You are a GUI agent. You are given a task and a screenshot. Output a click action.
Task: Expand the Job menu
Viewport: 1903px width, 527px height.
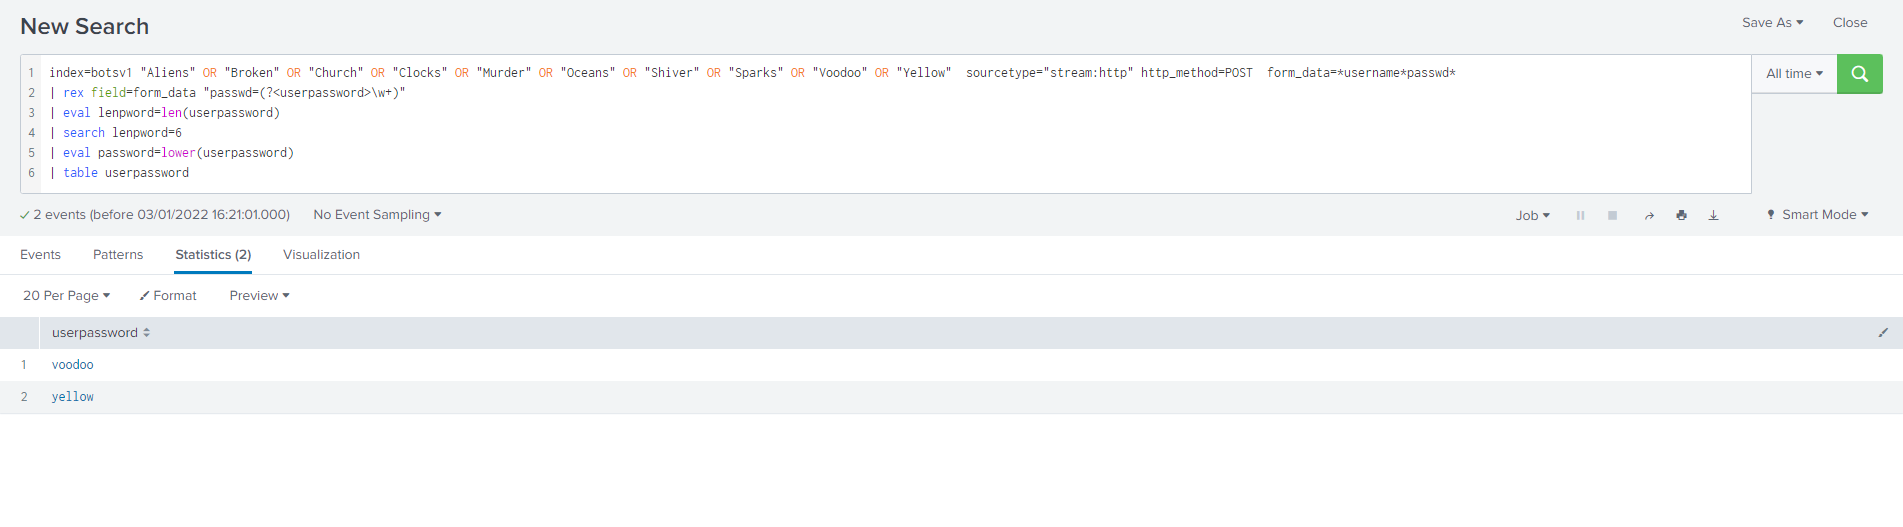(1532, 215)
